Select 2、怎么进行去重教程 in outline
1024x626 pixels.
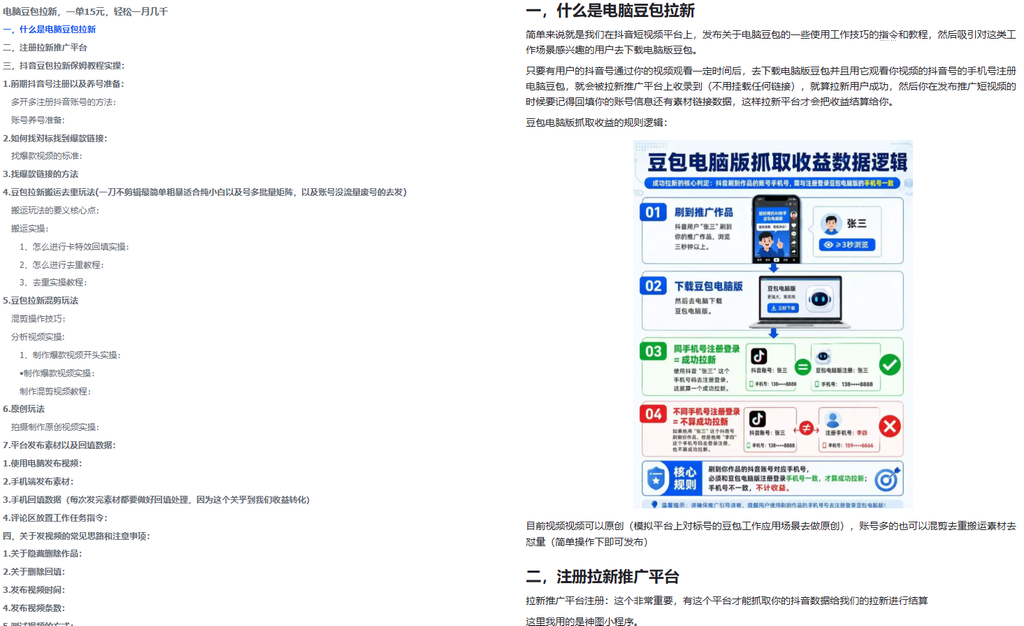pos(62,265)
